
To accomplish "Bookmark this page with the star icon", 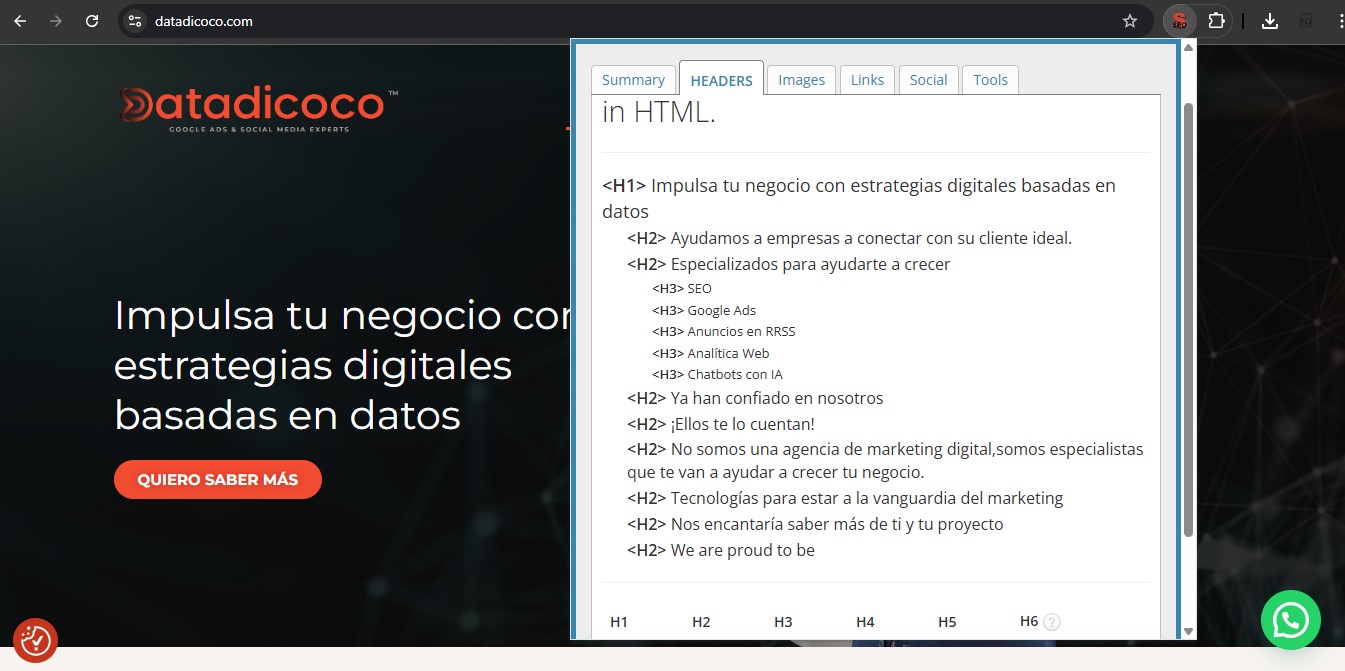I will click(1130, 21).
